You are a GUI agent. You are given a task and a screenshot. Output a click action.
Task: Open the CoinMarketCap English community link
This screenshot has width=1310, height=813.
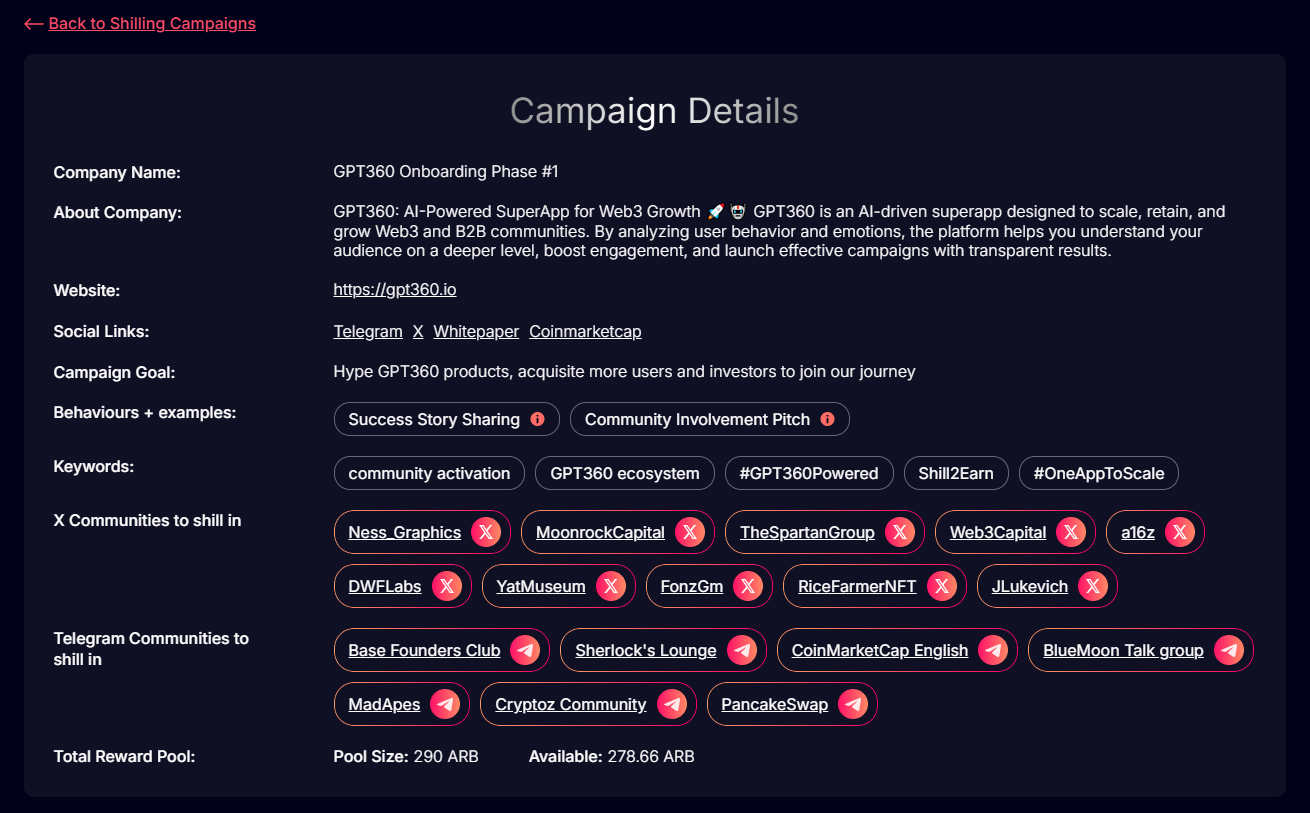pyautogui.click(x=880, y=650)
